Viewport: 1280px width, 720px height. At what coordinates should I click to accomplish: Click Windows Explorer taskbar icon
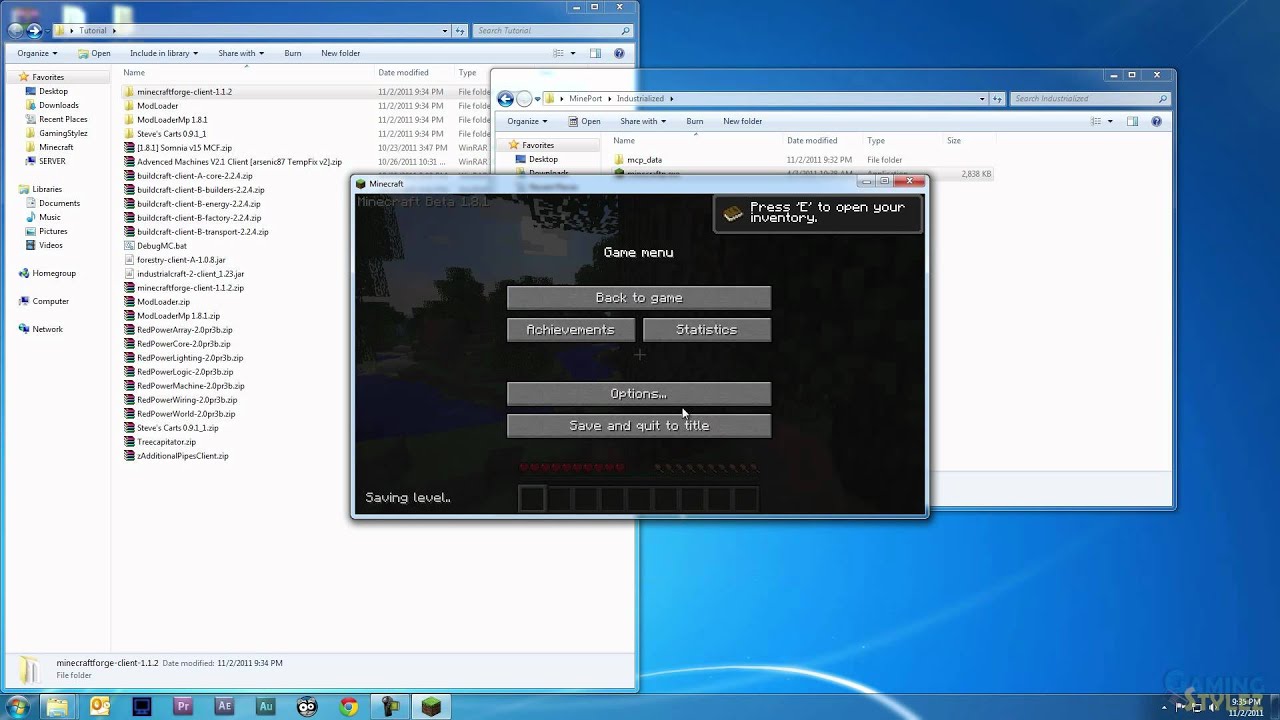[x=57, y=706]
